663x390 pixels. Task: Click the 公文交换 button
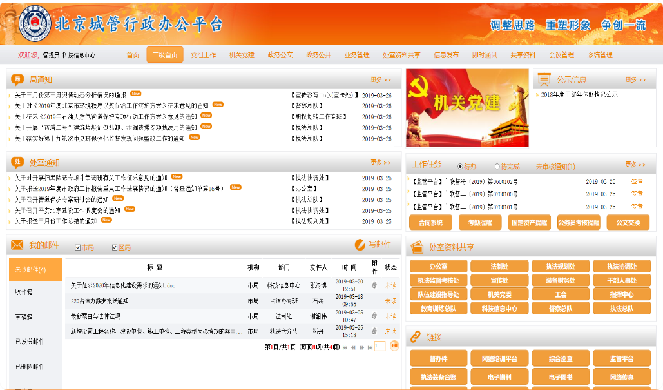628,222
